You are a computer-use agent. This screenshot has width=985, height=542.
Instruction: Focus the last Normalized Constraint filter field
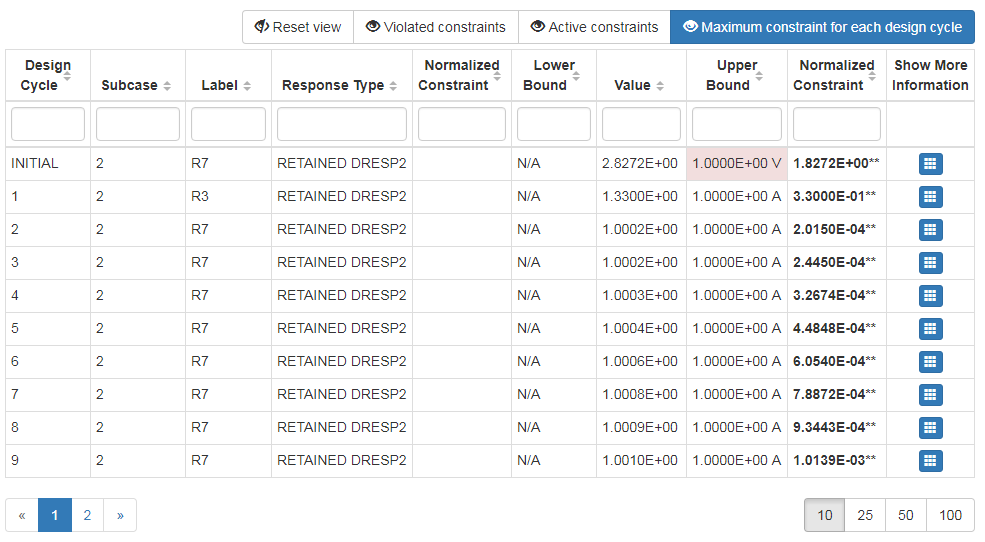tap(837, 124)
